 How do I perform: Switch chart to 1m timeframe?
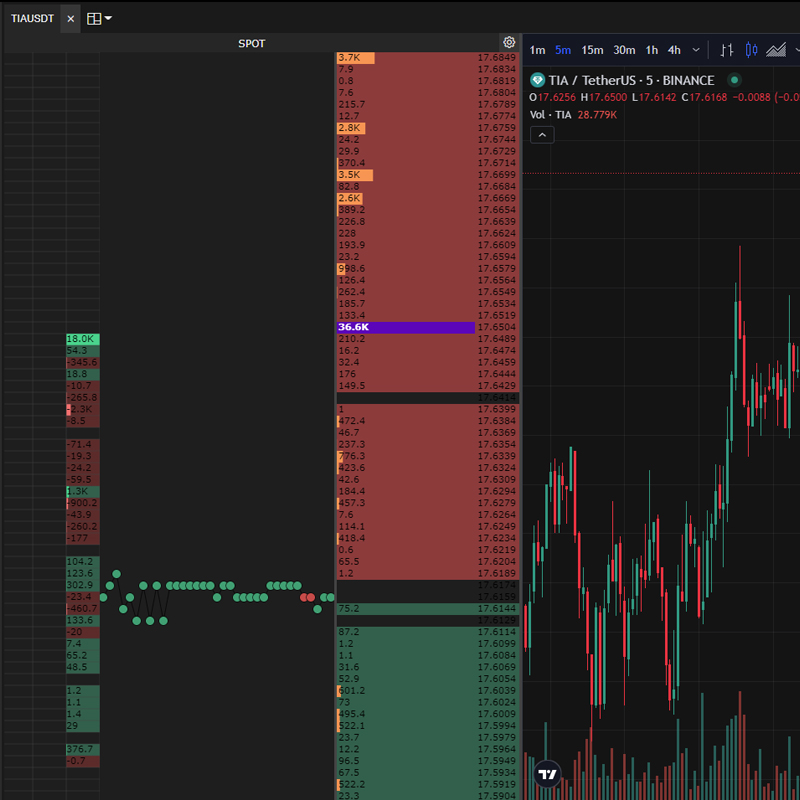coord(537,50)
